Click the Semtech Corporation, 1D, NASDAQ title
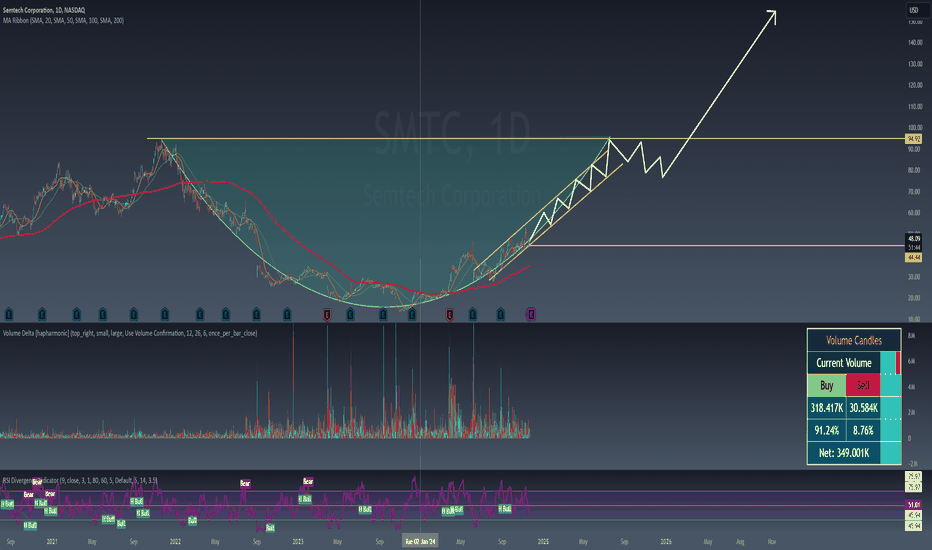The width and height of the screenshot is (932, 550). (44, 10)
